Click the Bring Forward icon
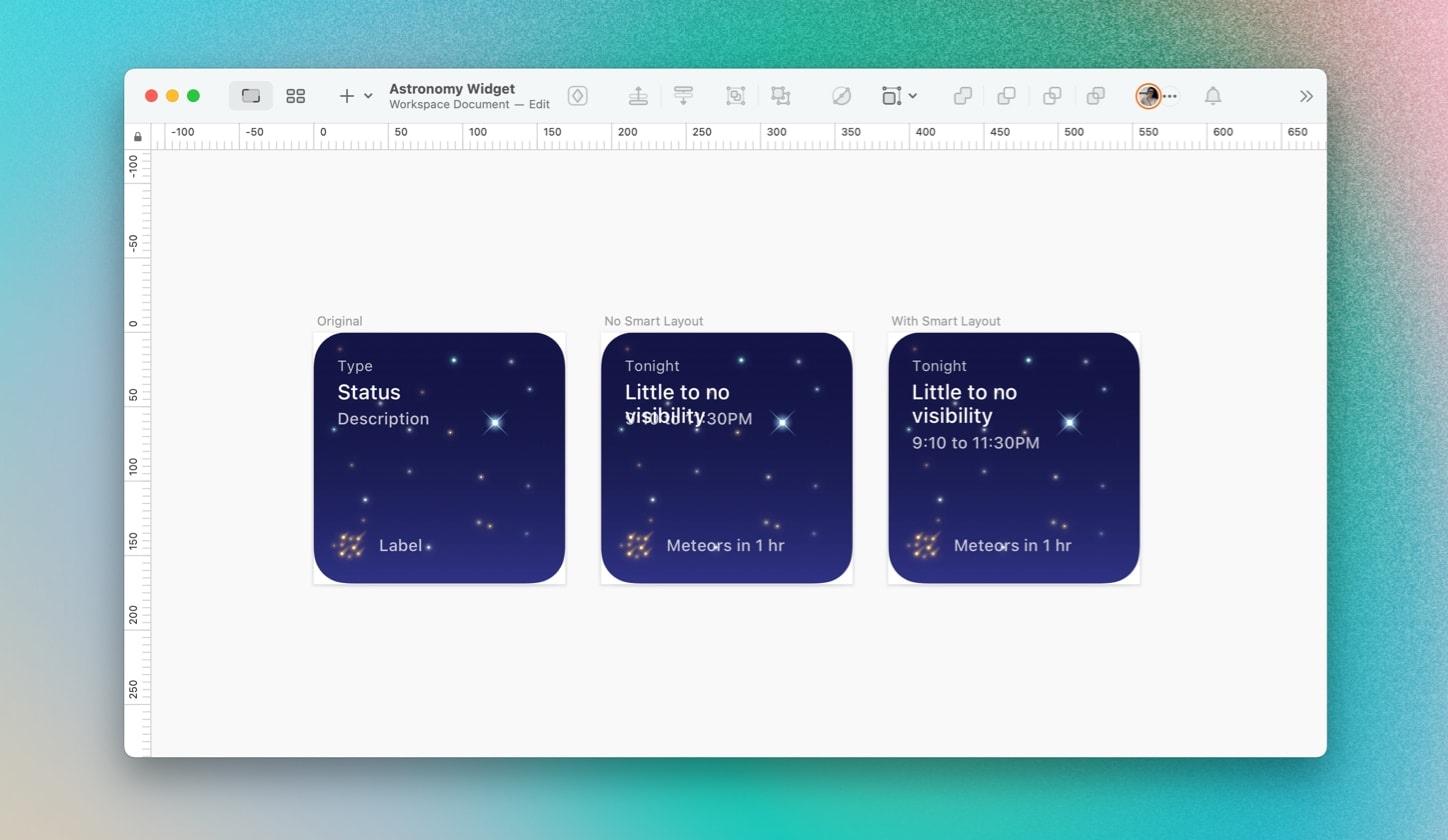This screenshot has height=840, width=1448. pyautogui.click(x=638, y=96)
